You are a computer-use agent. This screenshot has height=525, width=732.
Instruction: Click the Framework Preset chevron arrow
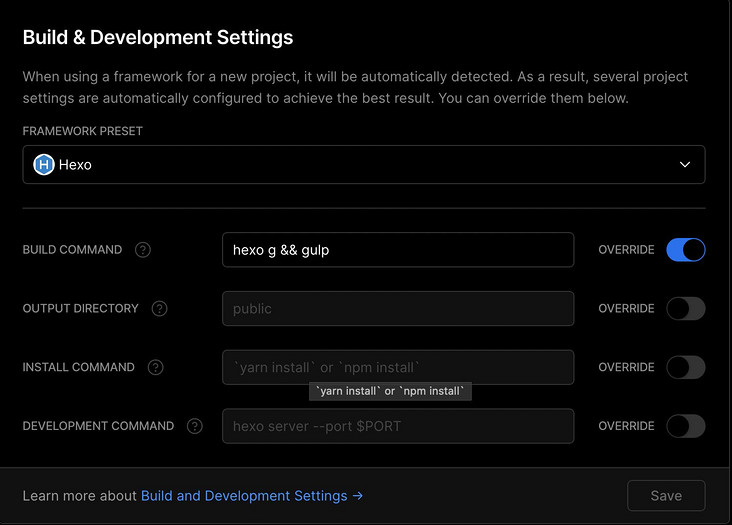685,165
